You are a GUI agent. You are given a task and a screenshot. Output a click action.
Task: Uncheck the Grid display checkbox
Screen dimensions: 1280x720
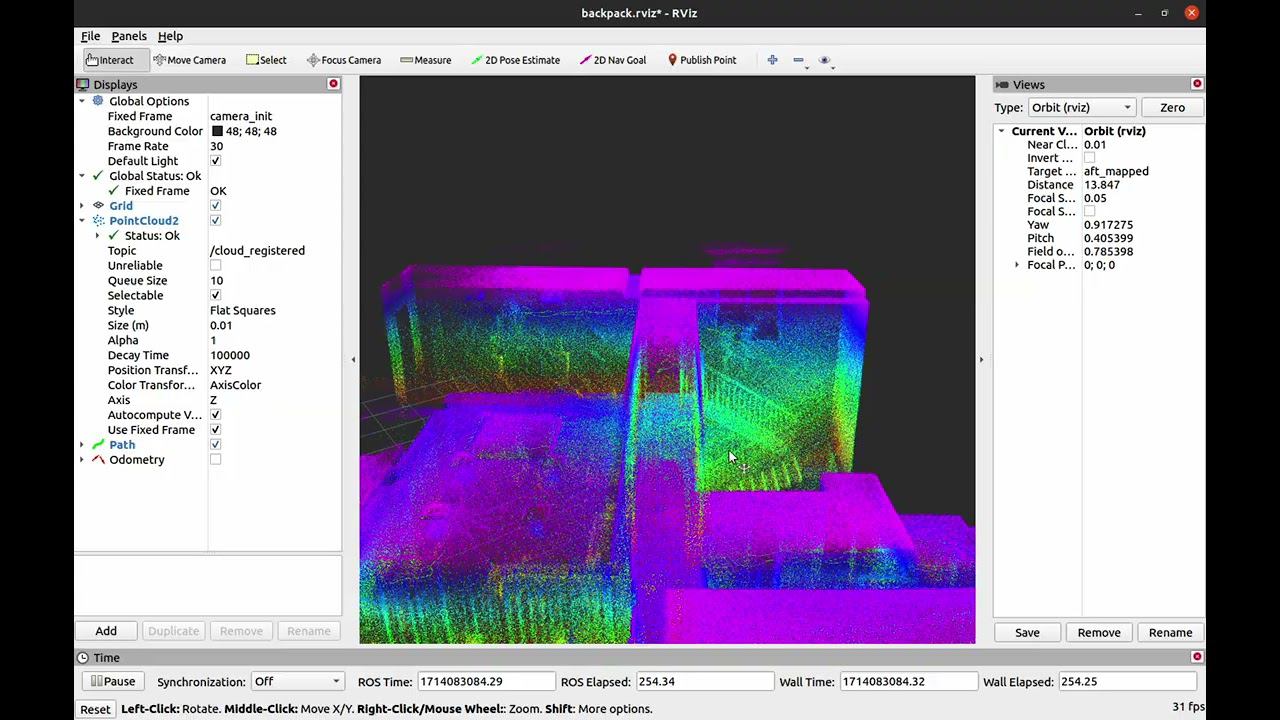click(215, 206)
